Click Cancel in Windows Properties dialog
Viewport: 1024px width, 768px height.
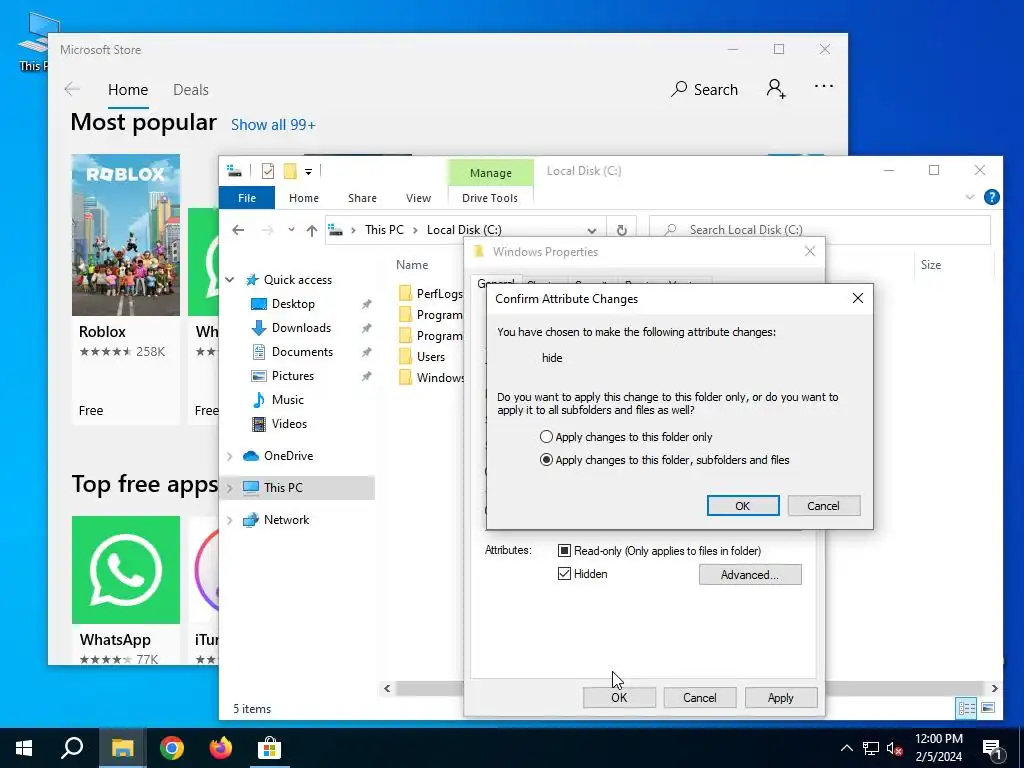699,697
